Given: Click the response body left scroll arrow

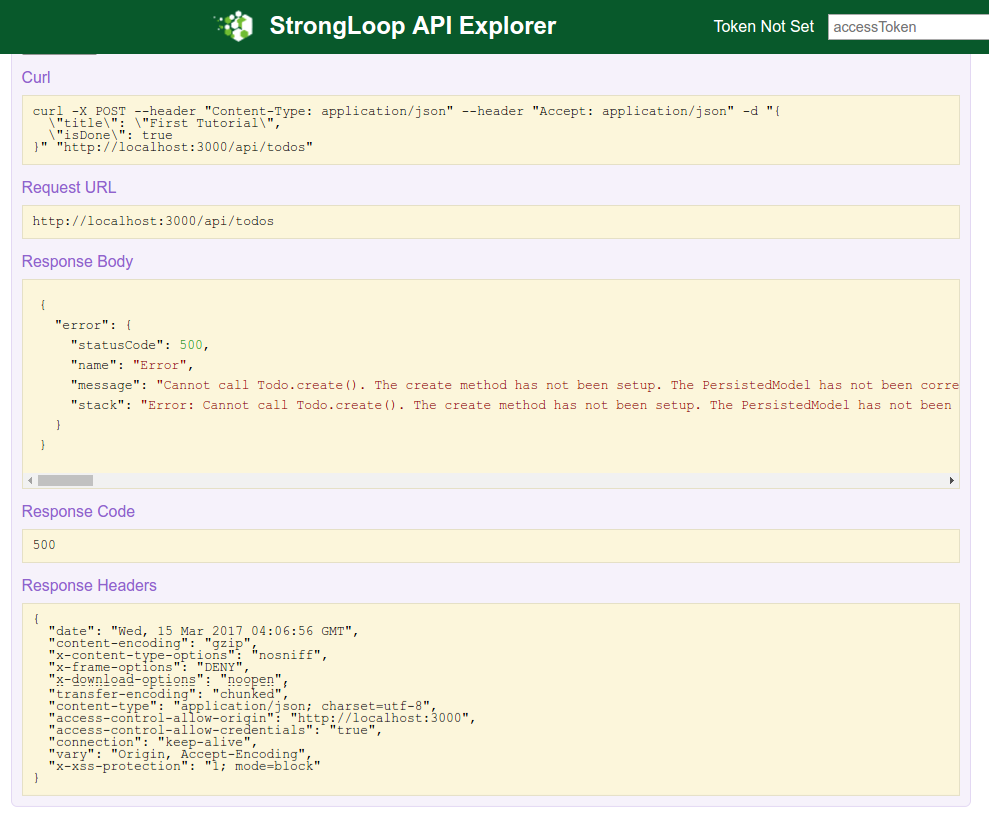Looking at the screenshot, I should (29, 481).
